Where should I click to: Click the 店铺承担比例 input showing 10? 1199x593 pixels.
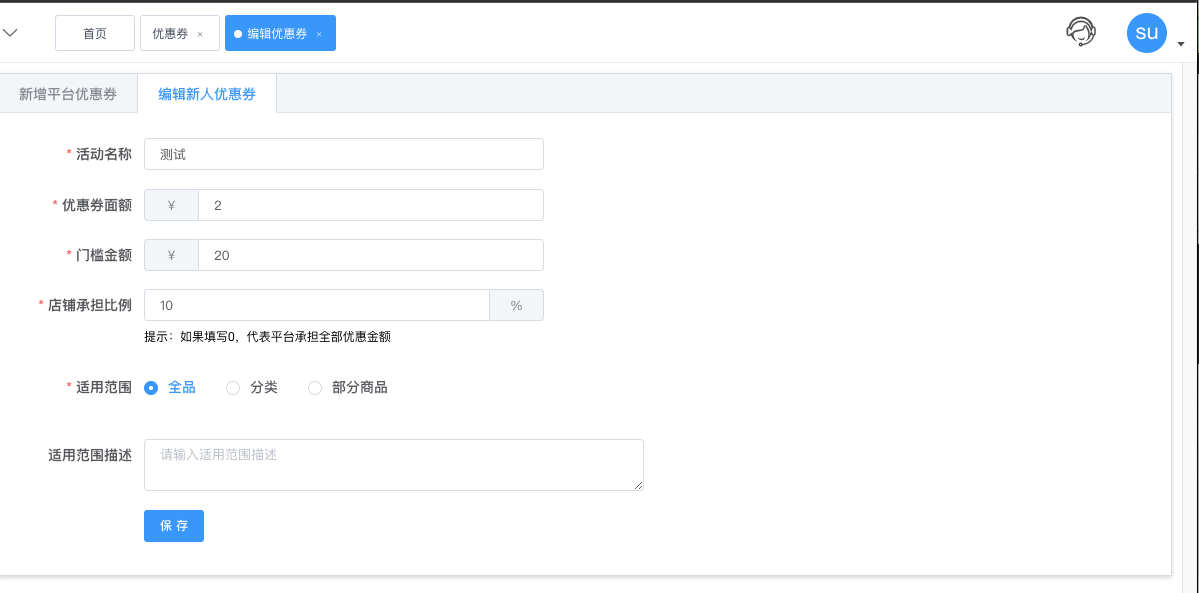point(317,305)
